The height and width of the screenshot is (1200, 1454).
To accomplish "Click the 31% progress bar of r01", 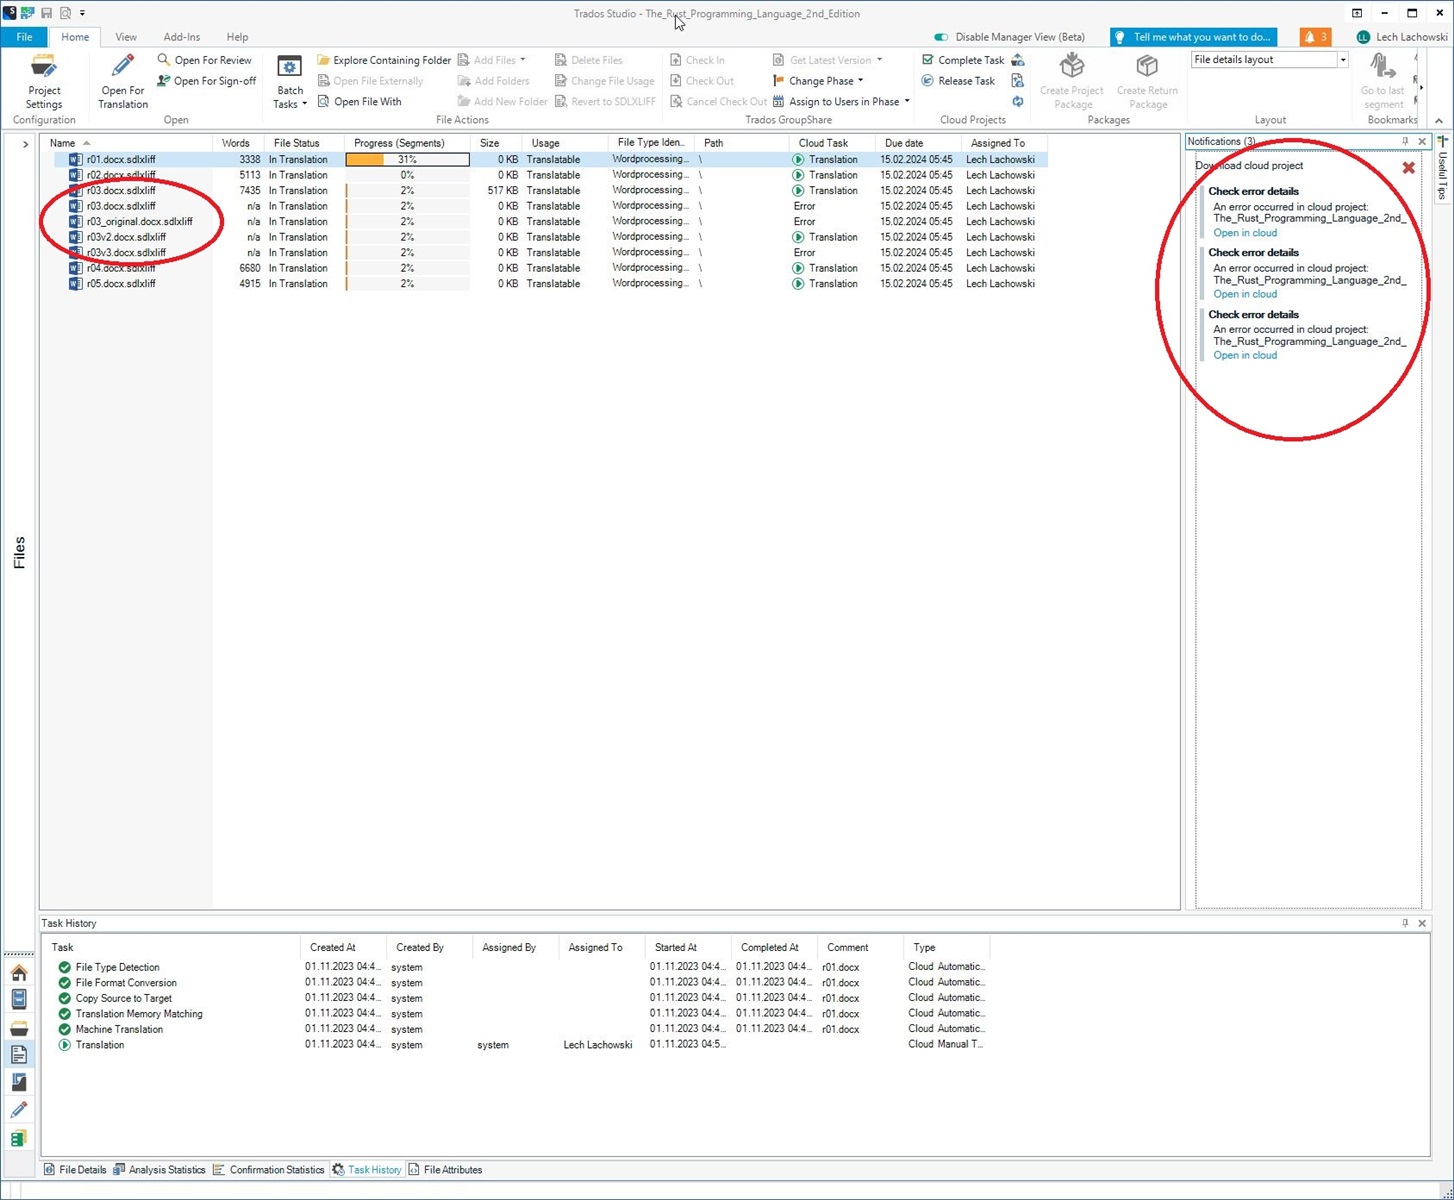I will tap(407, 159).
